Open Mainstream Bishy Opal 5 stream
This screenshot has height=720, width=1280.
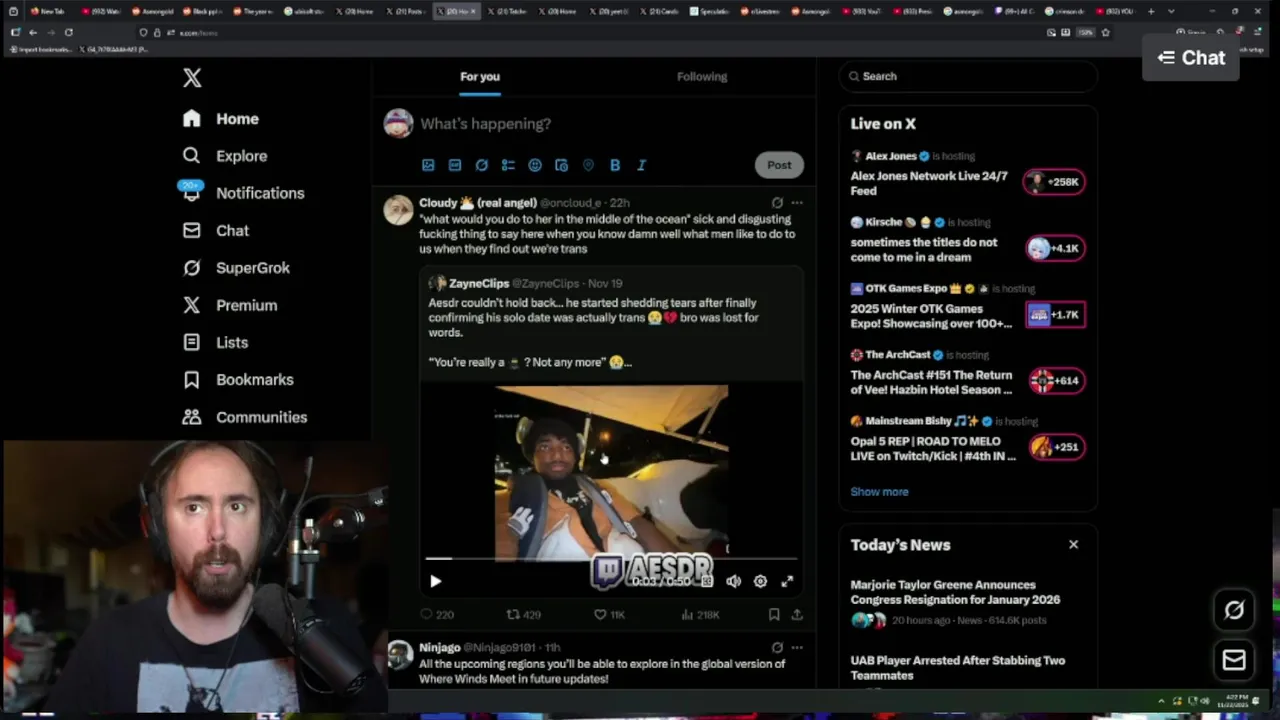933,448
